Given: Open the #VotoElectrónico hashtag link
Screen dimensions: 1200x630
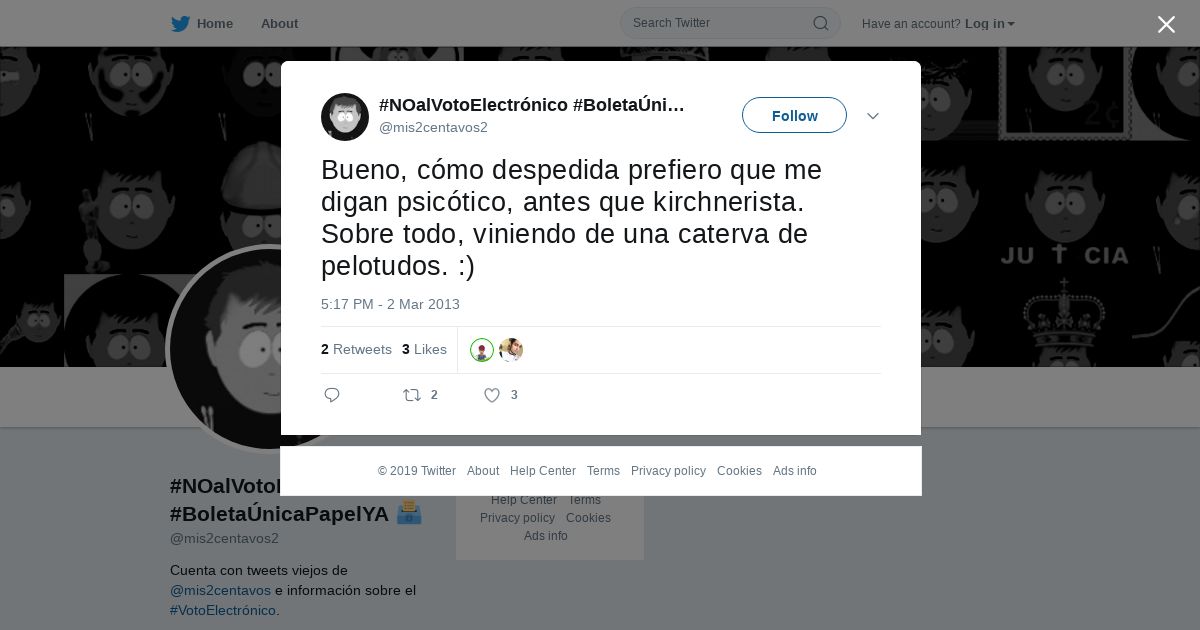Looking at the screenshot, I should tap(223, 610).
